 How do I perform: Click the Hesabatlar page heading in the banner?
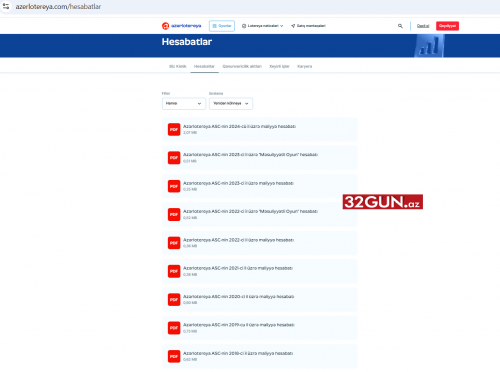click(187, 42)
